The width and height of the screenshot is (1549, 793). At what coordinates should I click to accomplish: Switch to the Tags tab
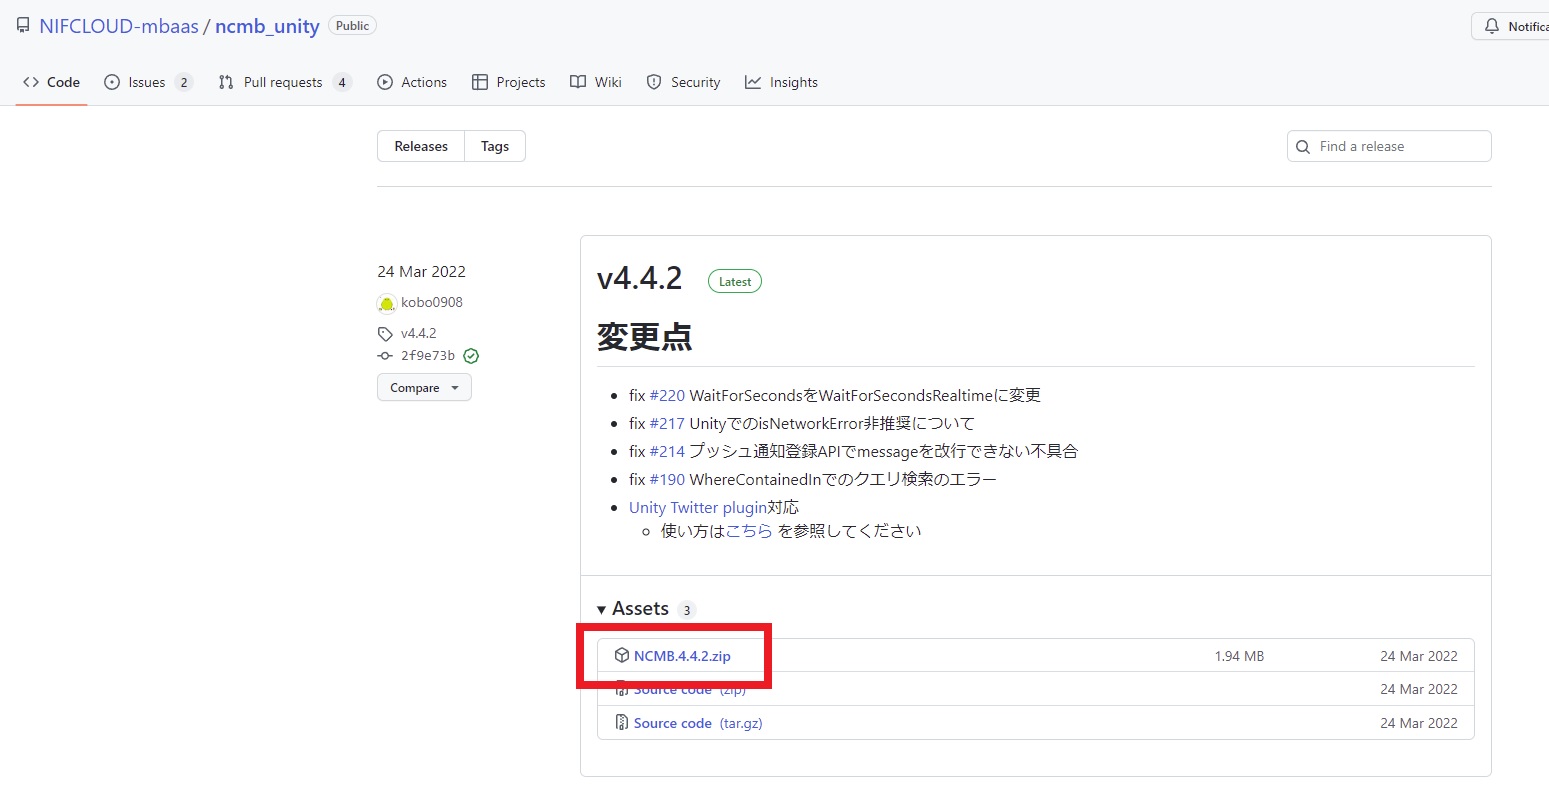pos(494,145)
